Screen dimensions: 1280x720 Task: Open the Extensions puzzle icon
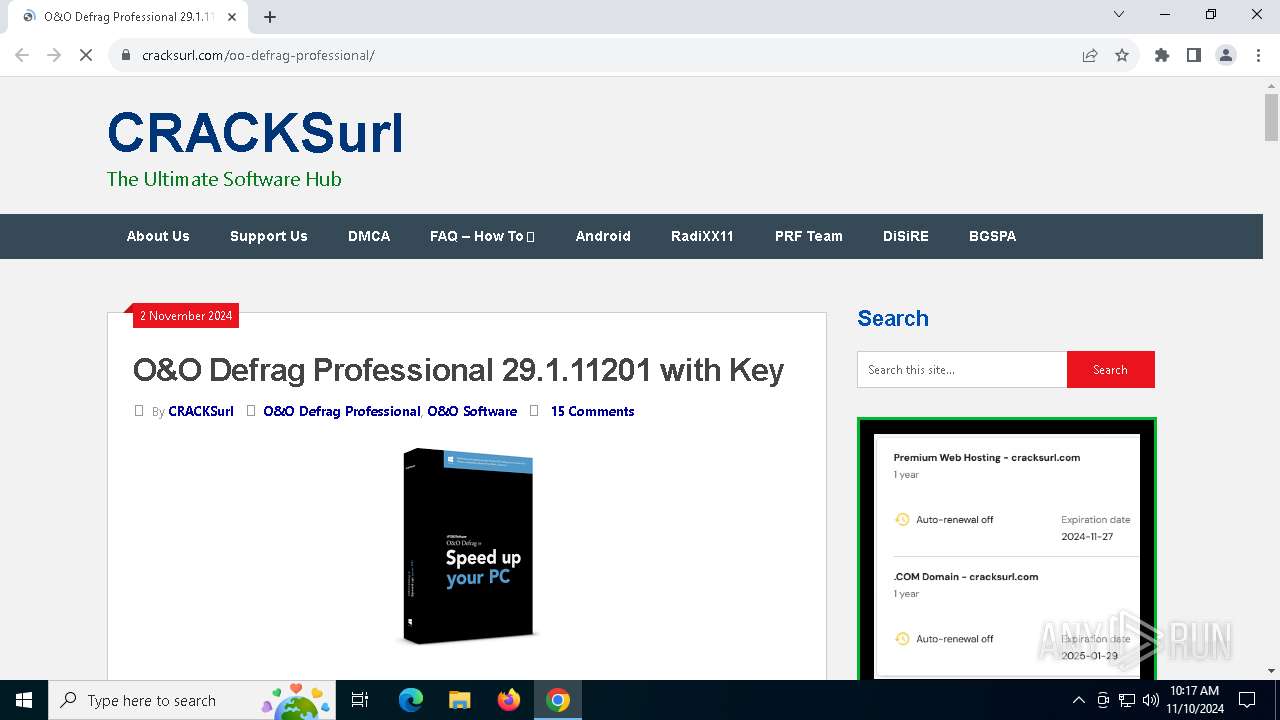[1162, 55]
